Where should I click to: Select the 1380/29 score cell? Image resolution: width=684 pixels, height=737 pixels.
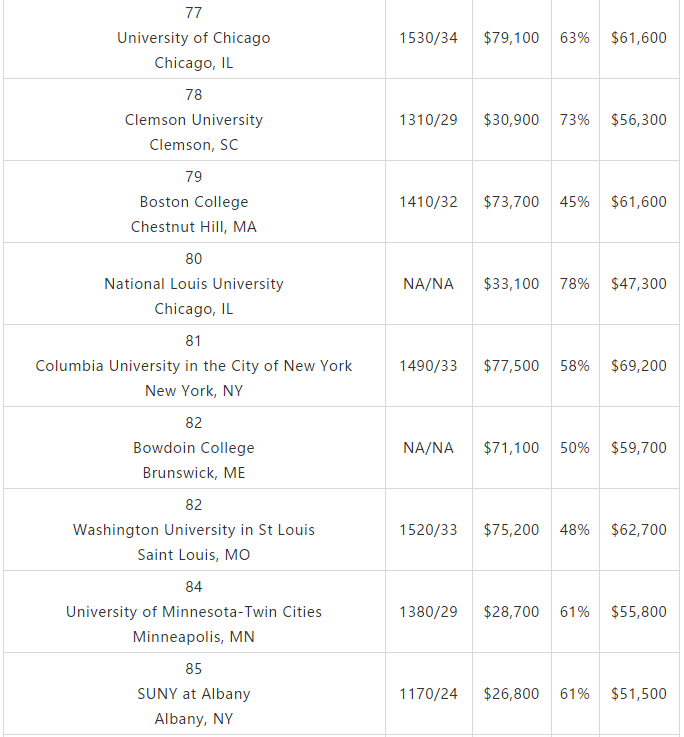coord(428,612)
